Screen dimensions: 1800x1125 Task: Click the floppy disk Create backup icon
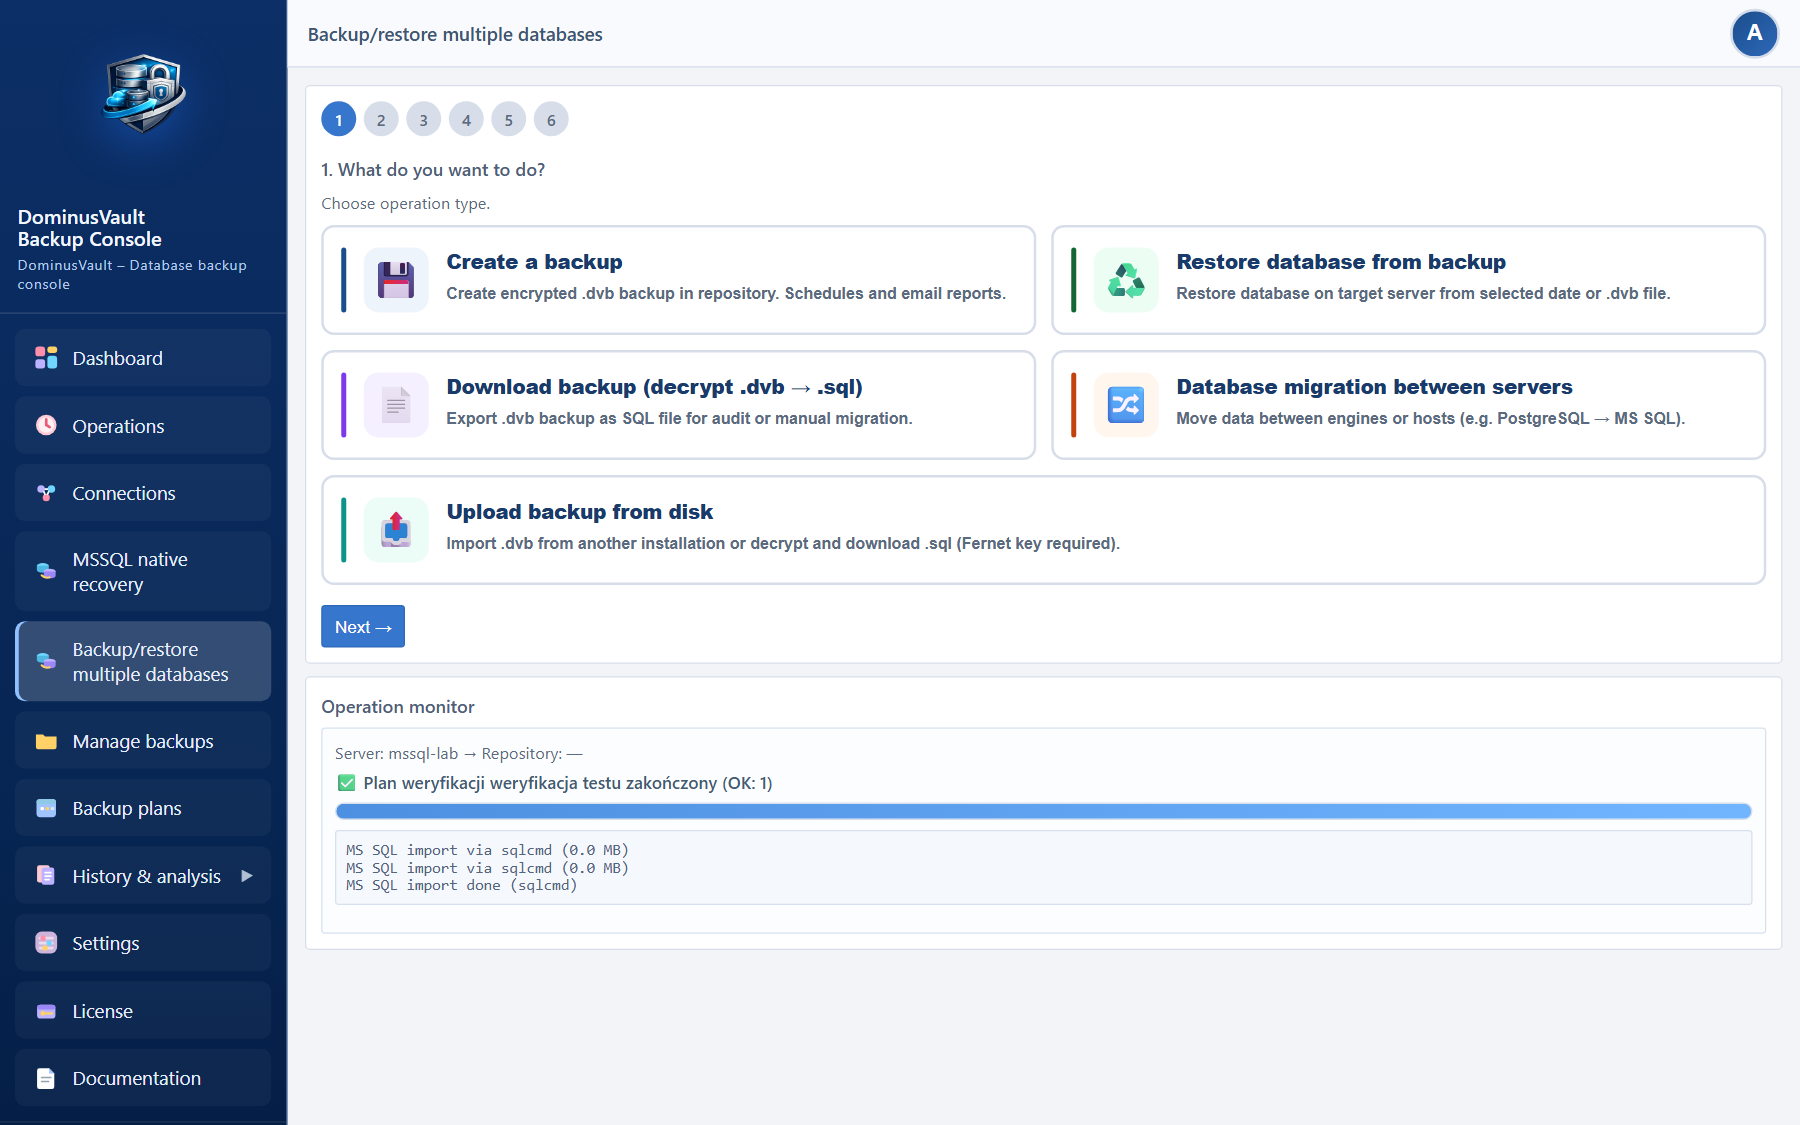pos(396,280)
